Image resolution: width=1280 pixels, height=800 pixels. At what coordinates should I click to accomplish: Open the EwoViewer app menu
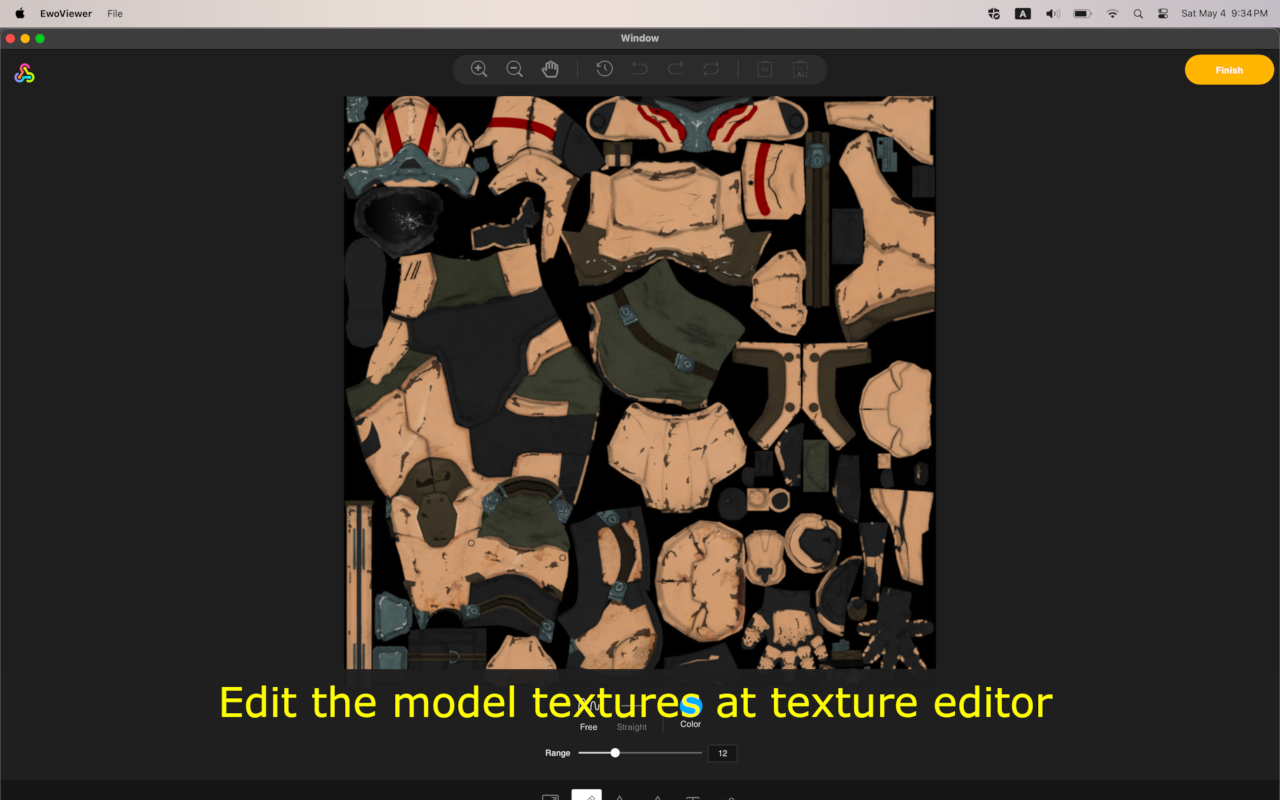tap(66, 14)
